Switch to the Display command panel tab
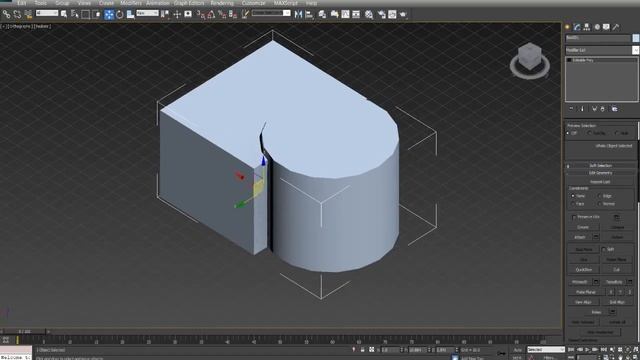The image size is (640, 360). tap(606, 27)
